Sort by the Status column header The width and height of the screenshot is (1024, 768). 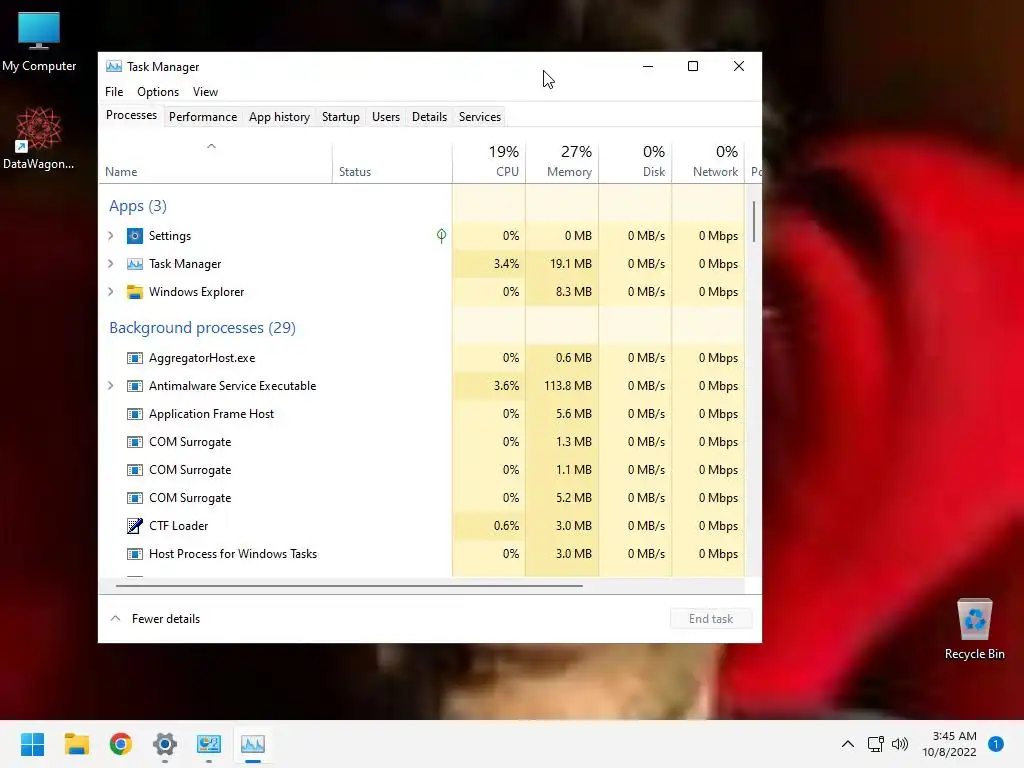pyautogui.click(x=392, y=162)
